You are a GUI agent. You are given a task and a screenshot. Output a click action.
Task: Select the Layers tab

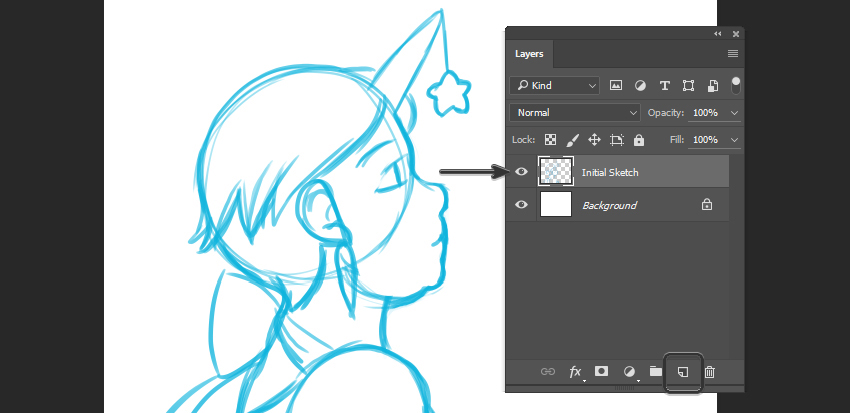pyautogui.click(x=529, y=54)
